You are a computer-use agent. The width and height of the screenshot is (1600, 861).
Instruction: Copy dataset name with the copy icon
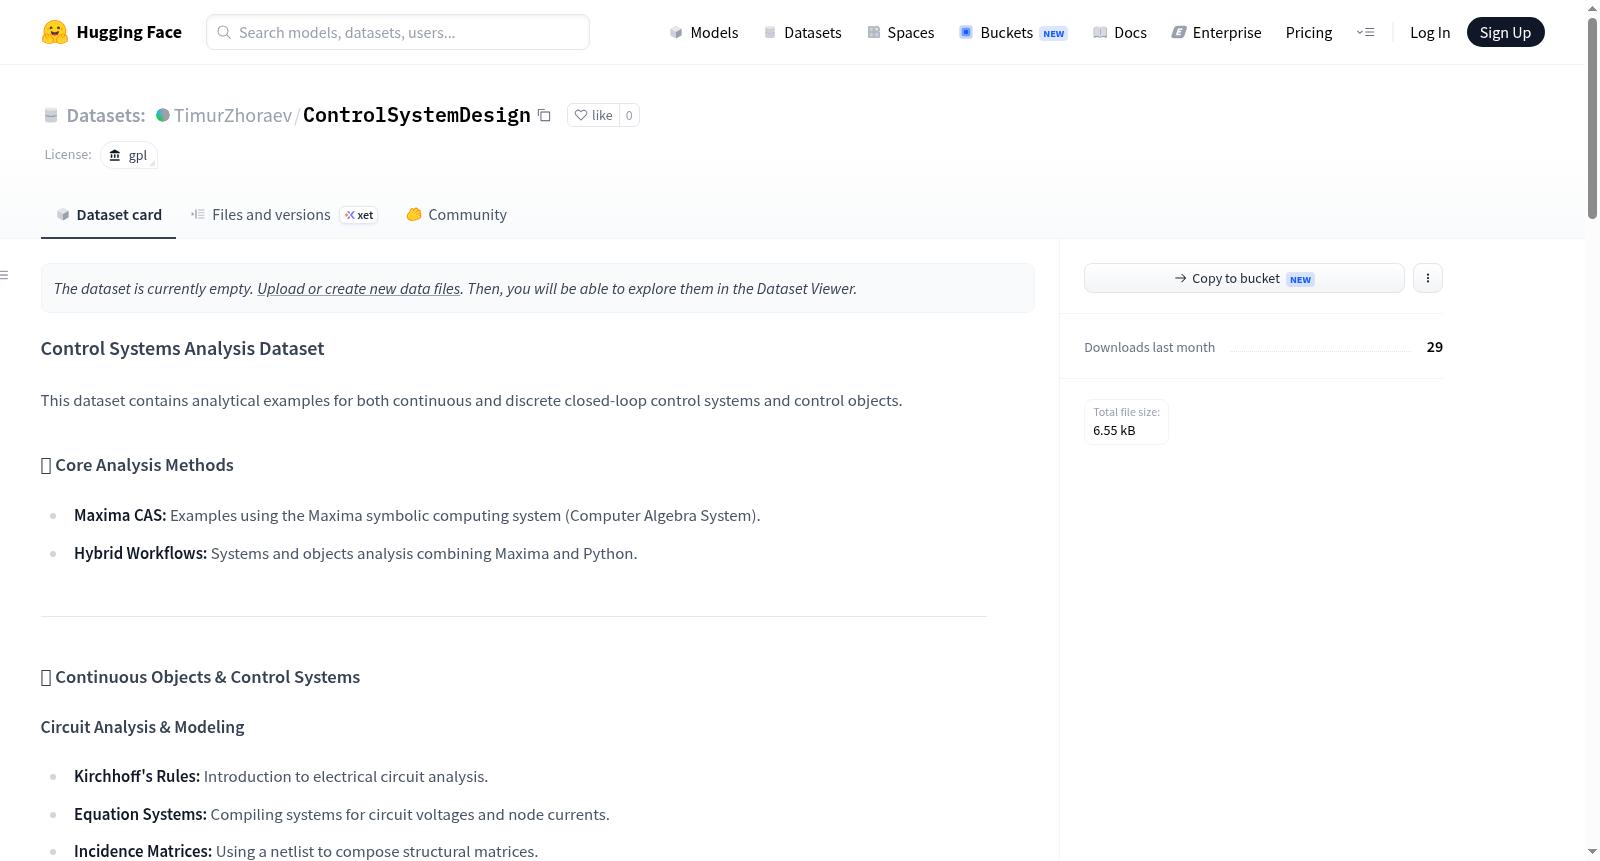(x=544, y=115)
